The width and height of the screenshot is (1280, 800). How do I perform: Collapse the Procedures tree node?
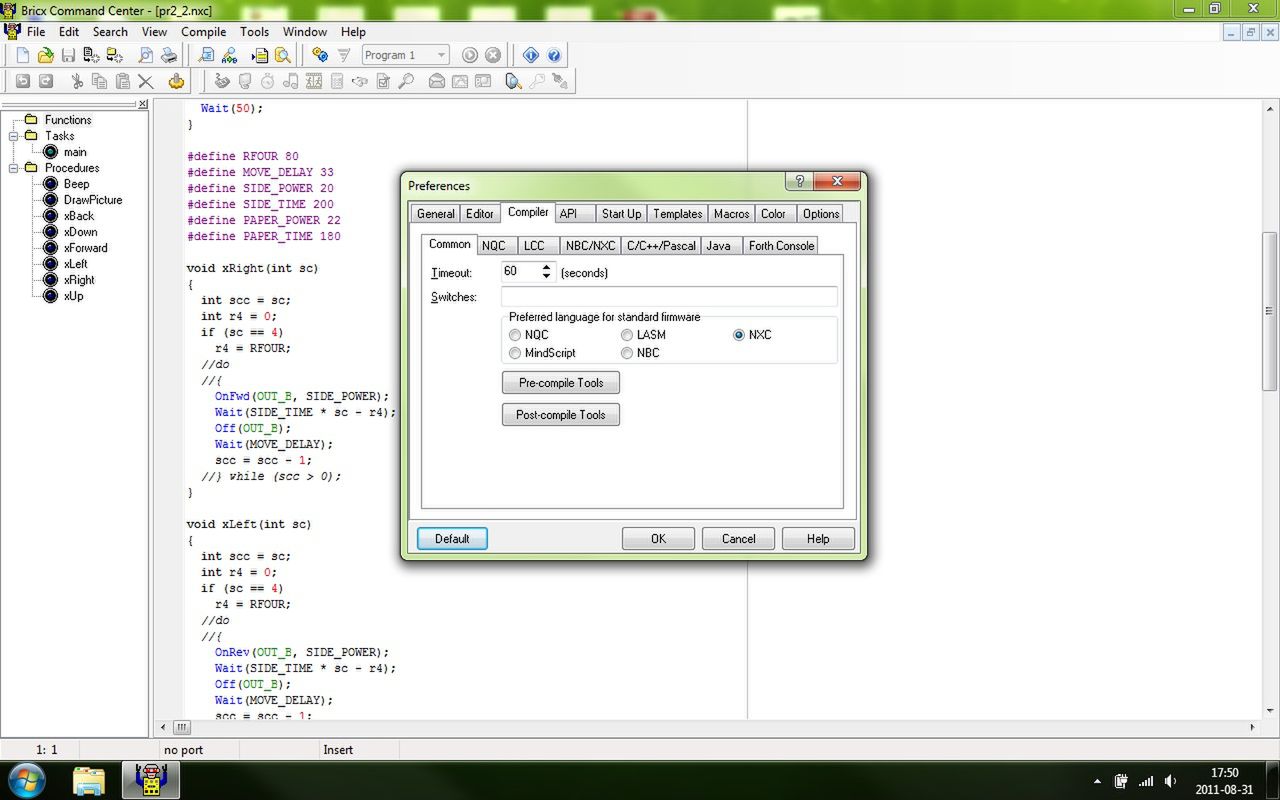15,168
